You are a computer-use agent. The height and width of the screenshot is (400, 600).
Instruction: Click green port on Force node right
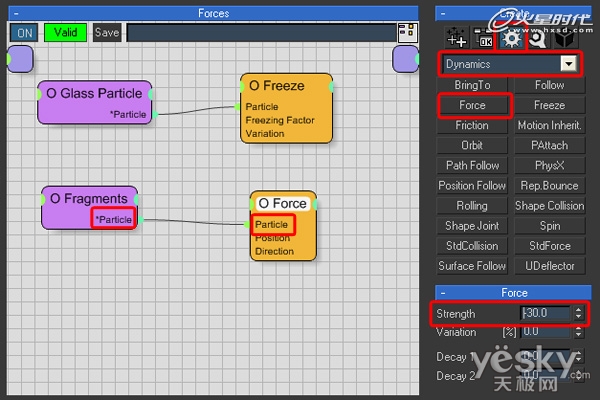tap(315, 204)
